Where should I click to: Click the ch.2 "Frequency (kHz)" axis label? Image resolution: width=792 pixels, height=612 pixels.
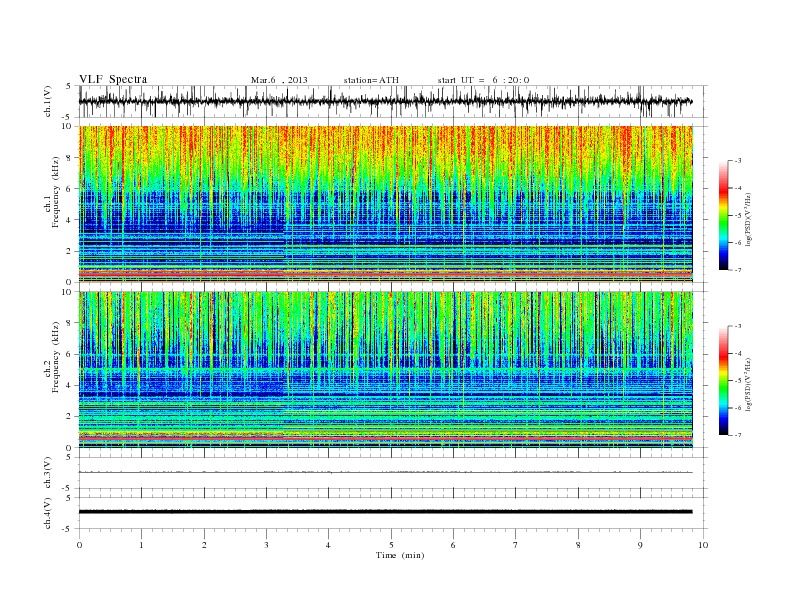(56, 357)
